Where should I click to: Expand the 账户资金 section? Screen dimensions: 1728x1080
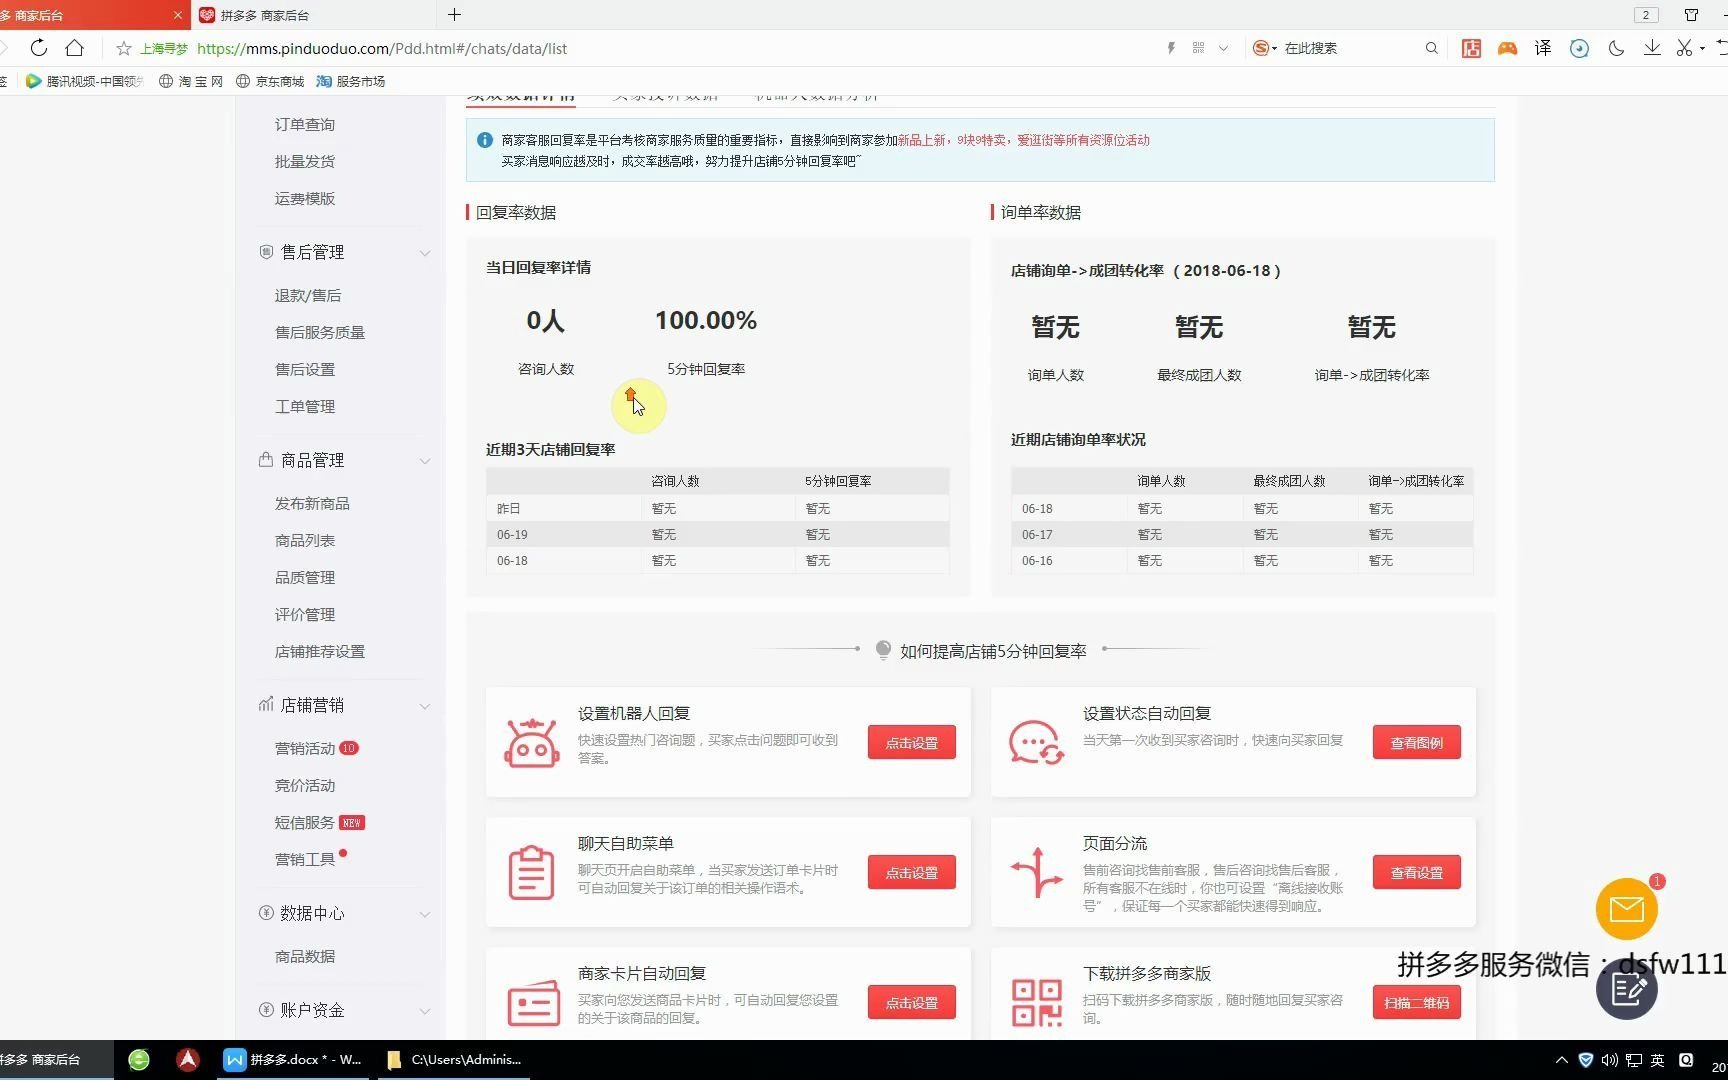[x=425, y=1010]
